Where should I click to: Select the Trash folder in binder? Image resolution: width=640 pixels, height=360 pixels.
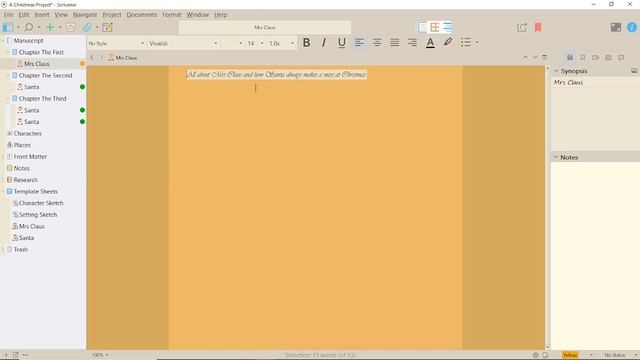click(21, 249)
